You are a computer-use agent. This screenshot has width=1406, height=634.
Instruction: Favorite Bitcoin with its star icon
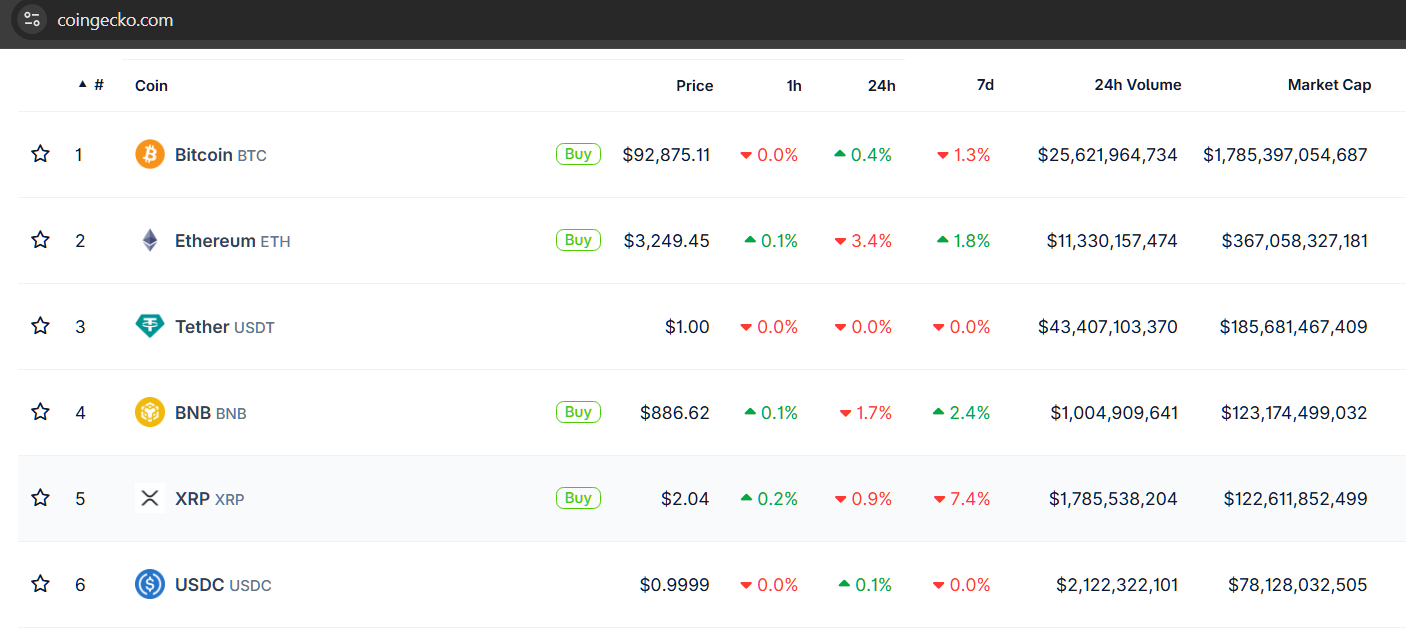[x=40, y=154]
